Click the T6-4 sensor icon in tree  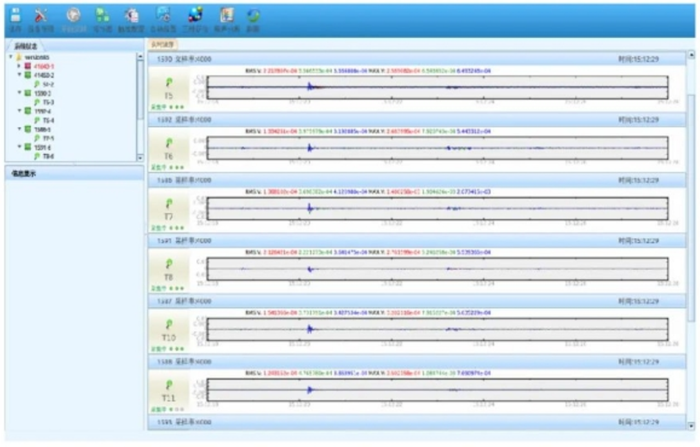point(37,120)
